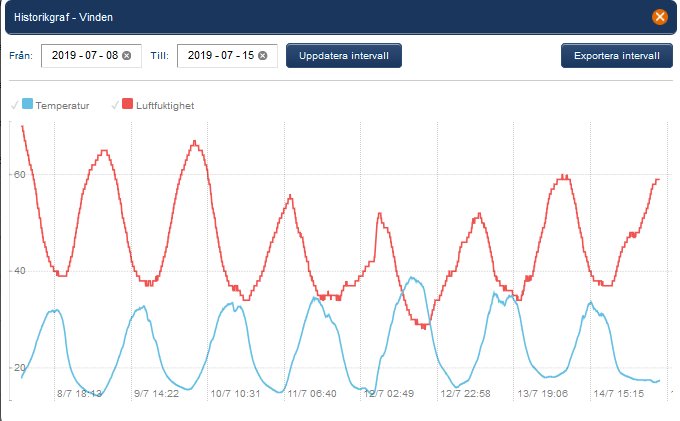Image resolution: width=680 pixels, height=421 pixels.
Task: Close the Historikgraf dialog with orange X
Action: tap(660, 17)
